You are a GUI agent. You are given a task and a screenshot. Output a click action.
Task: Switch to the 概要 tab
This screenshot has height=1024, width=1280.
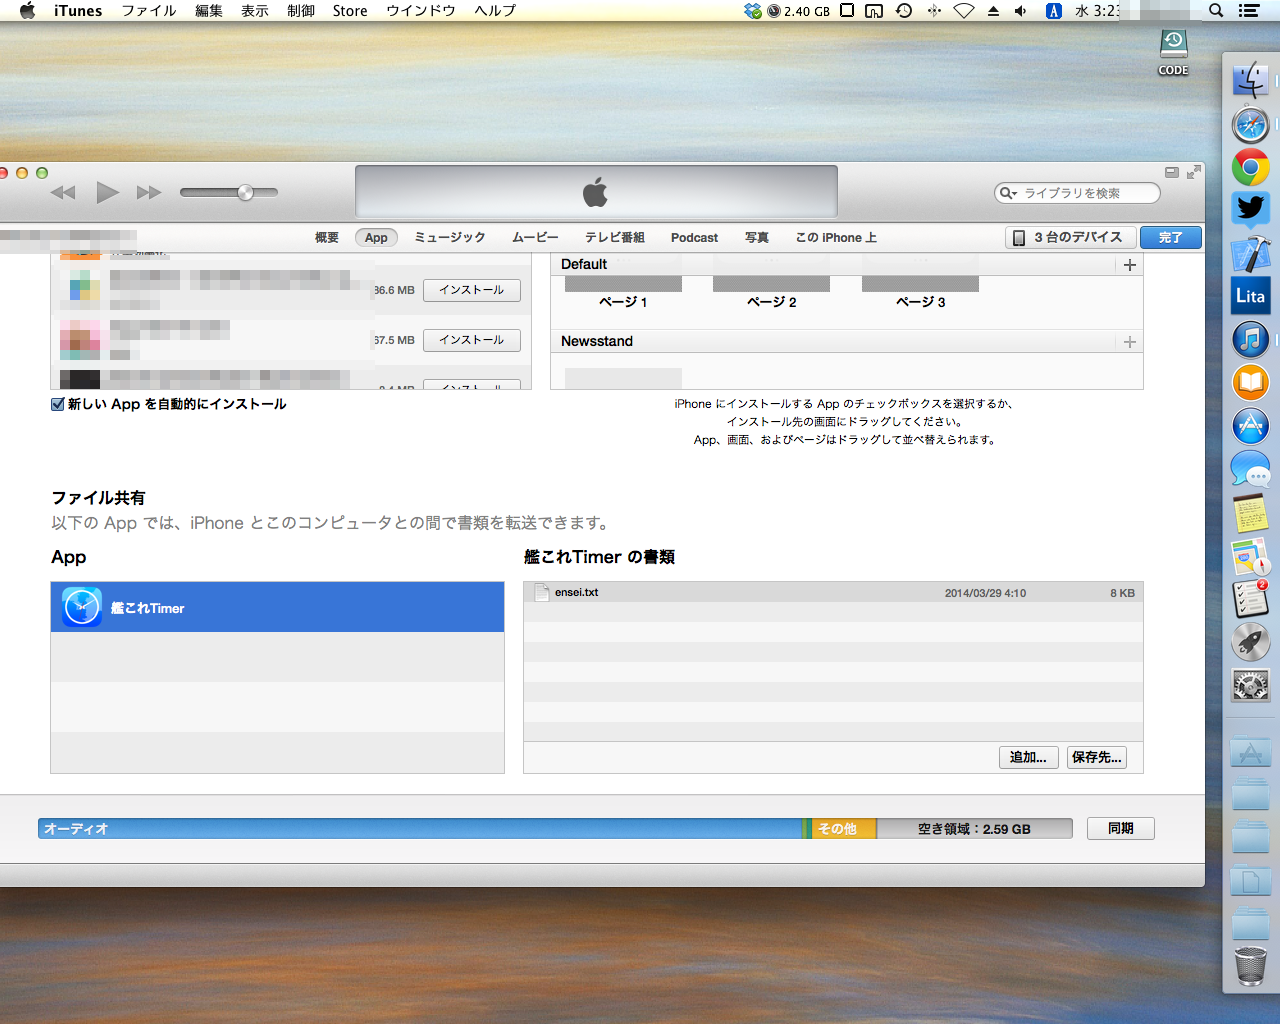click(327, 237)
